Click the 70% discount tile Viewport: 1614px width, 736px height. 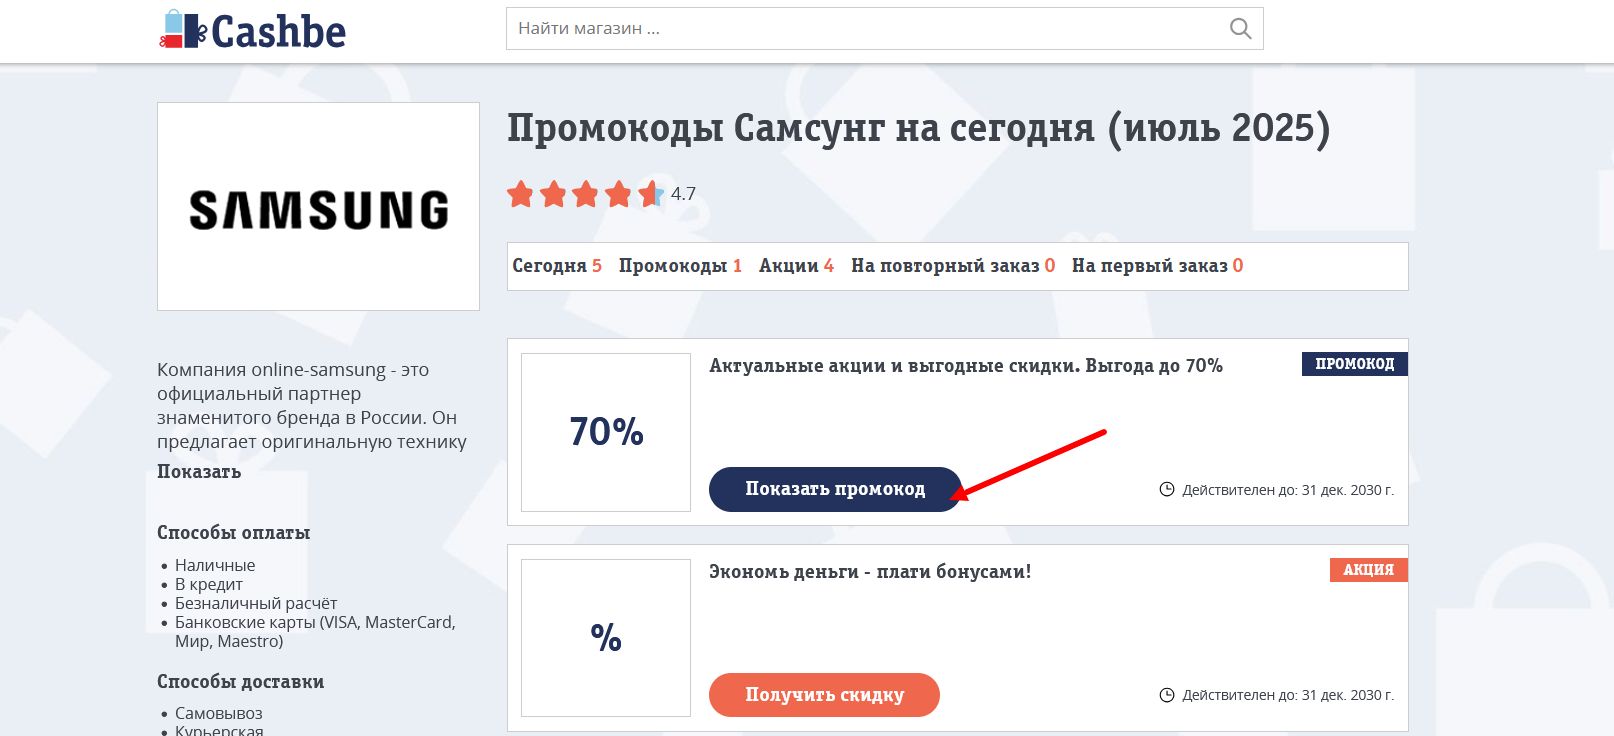(x=606, y=432)
